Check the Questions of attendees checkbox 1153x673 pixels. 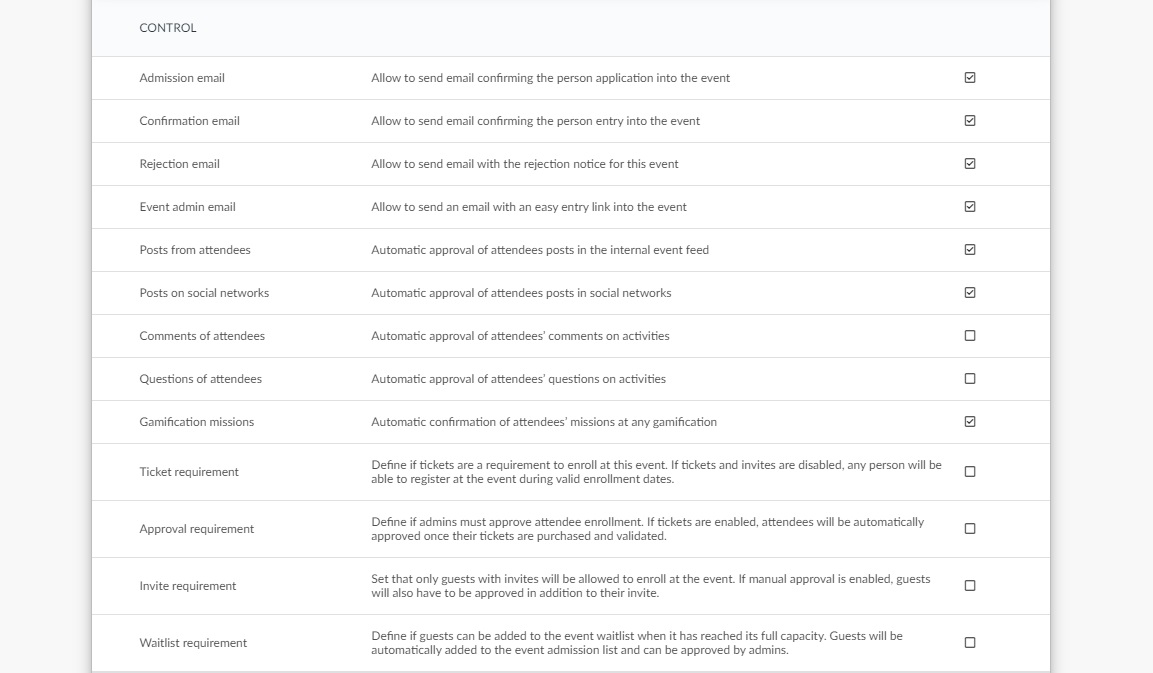(x=970, y=379)
